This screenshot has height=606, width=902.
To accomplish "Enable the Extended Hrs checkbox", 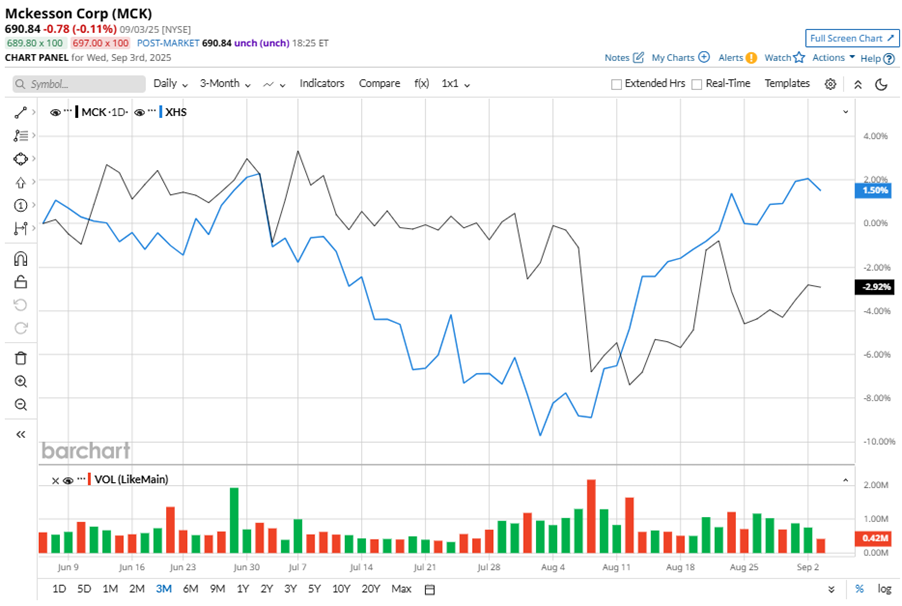I will (x=616, y=84).
